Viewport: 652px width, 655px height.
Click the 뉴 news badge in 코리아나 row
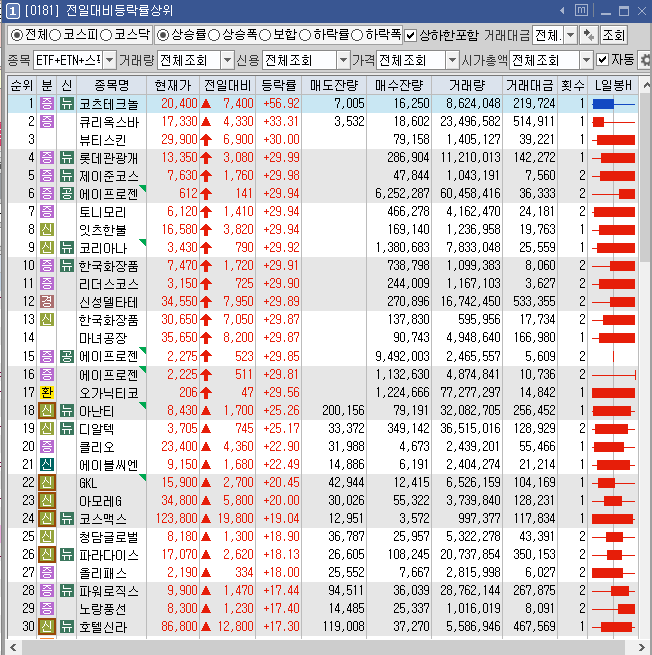(67, 248)
